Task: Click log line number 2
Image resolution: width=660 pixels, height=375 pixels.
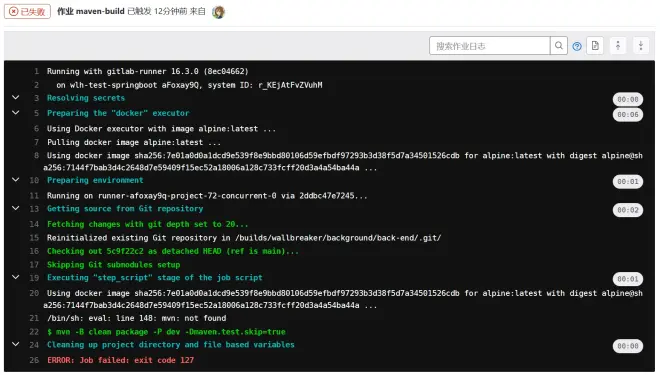Action: pyautogui.click(x=37, y=85)
